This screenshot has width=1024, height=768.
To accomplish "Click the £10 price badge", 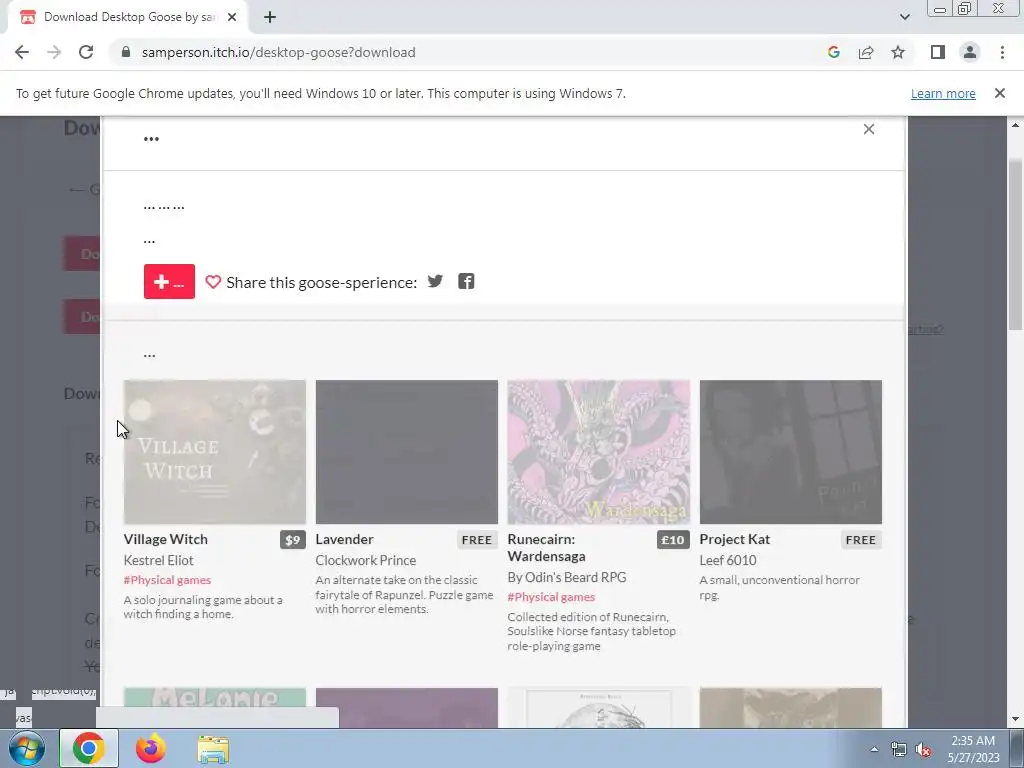I will click(673, 540).
